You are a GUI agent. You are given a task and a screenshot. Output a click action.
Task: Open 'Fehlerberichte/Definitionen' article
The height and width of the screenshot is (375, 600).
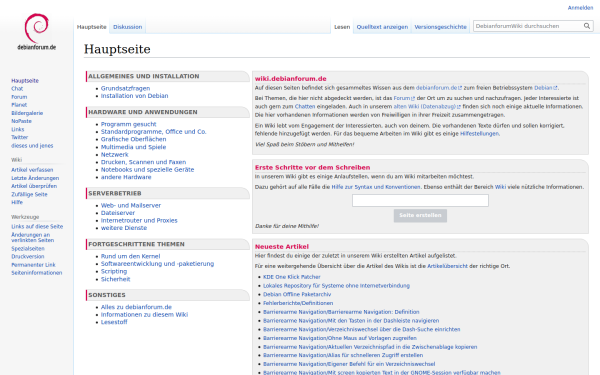click(298, 303)
